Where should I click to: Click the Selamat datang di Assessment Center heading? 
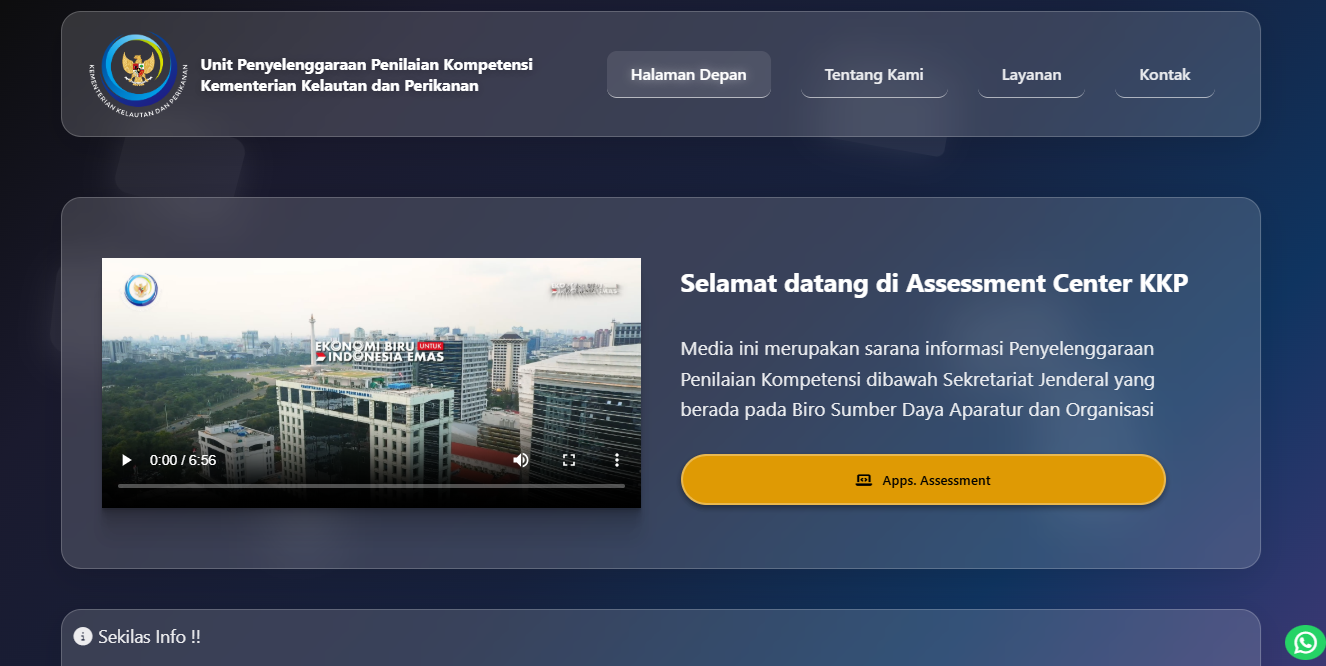(x=934, y=284)
